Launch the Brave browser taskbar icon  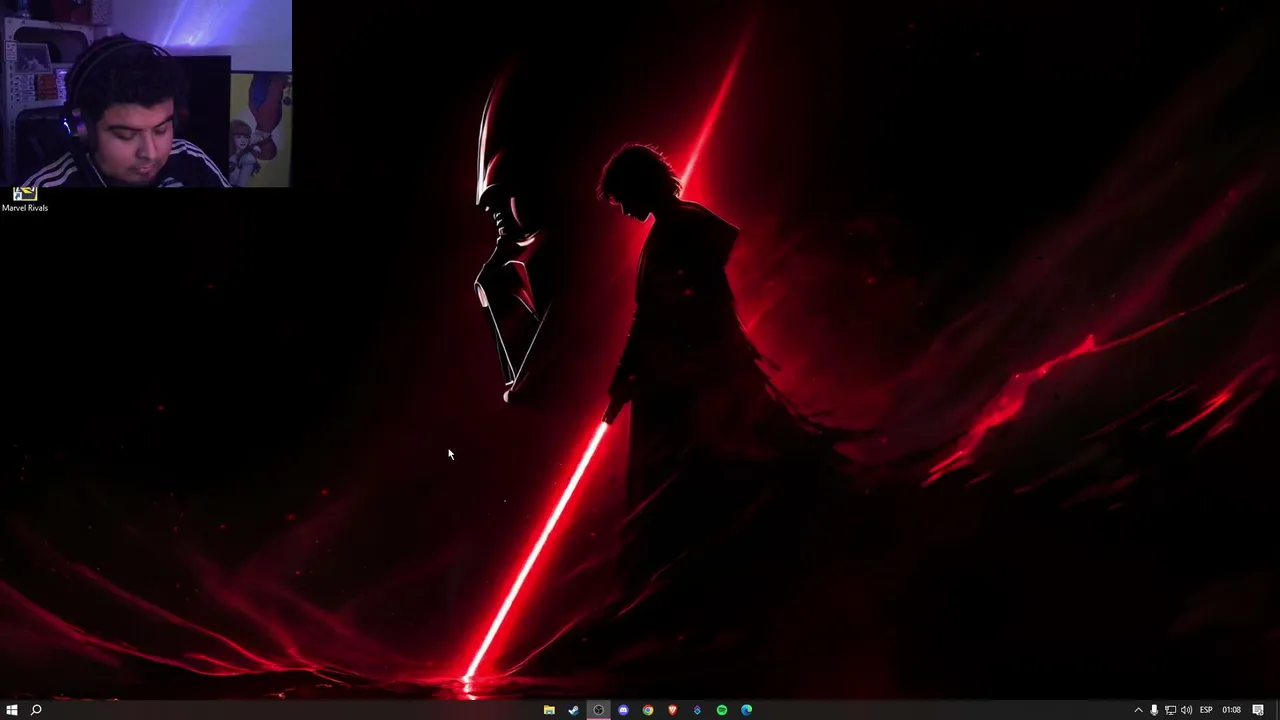672,710
